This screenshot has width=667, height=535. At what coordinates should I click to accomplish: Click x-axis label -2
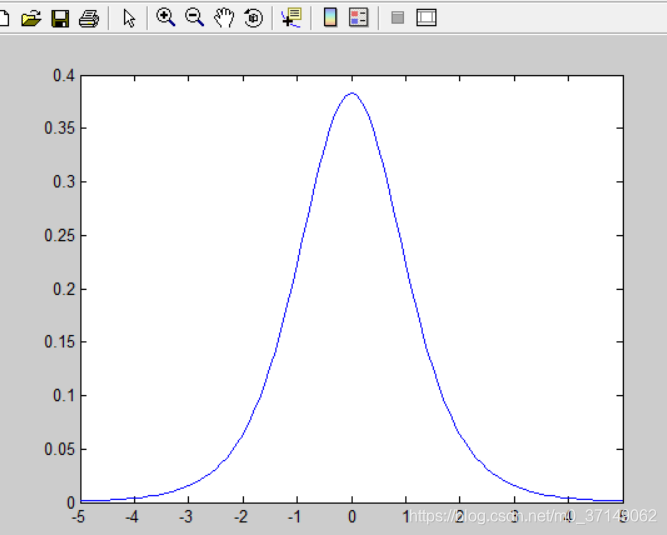coord(241,517)
